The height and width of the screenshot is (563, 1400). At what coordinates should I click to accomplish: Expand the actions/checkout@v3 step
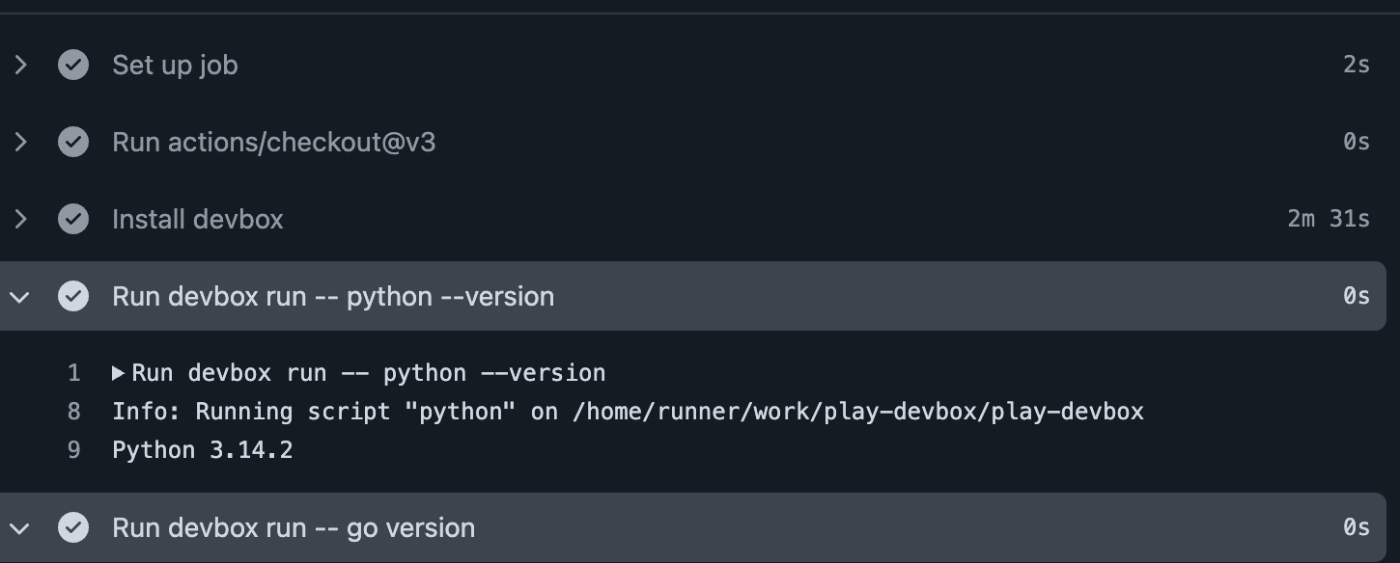click(20, 142)
